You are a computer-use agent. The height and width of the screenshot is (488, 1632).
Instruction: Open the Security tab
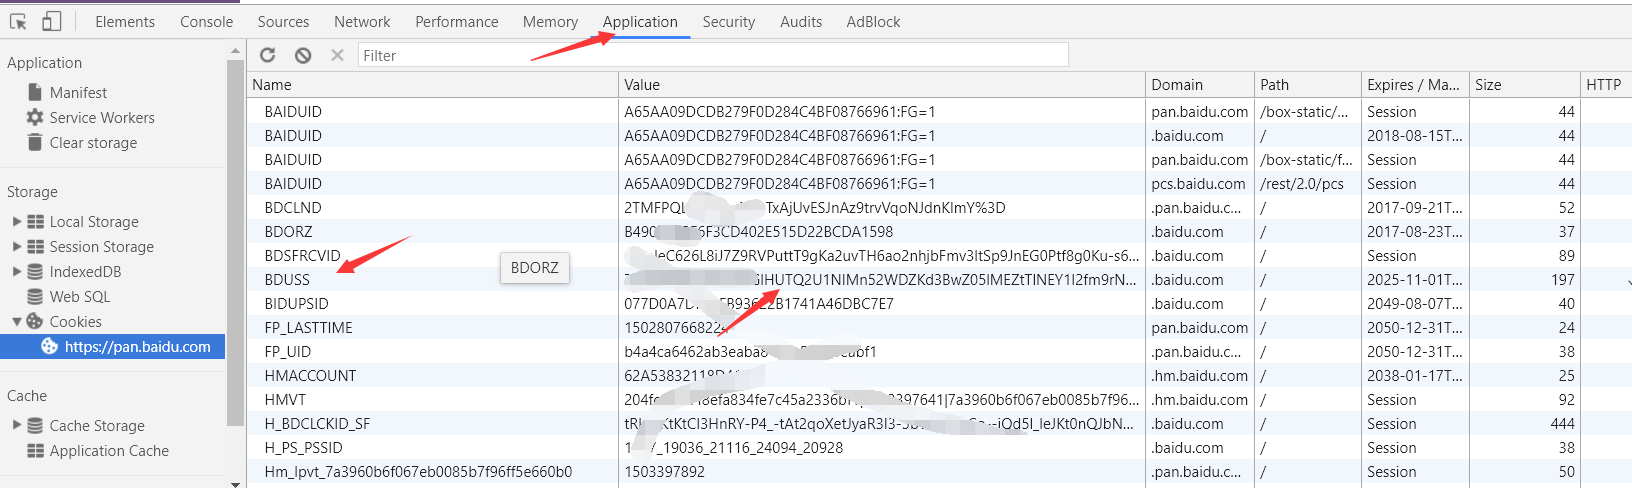click(728, 21)
